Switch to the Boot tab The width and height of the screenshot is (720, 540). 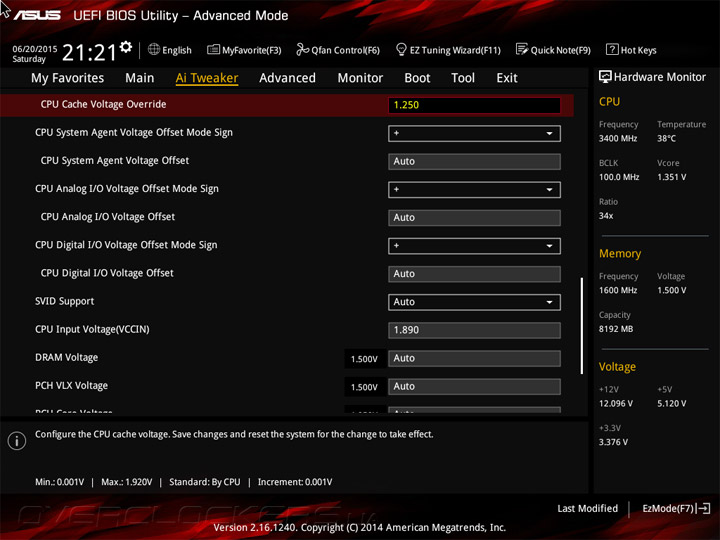[x=417, y=78]
